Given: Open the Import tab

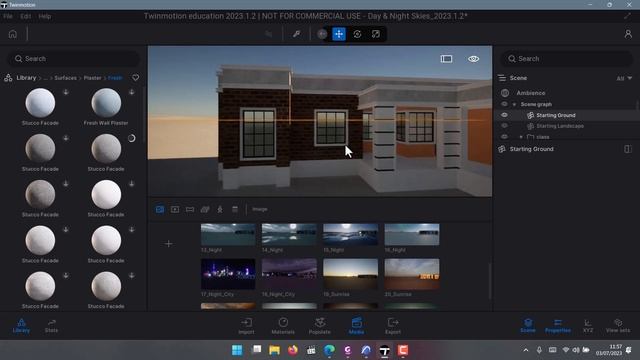Looking at the screenshot, I should (246, 326).
